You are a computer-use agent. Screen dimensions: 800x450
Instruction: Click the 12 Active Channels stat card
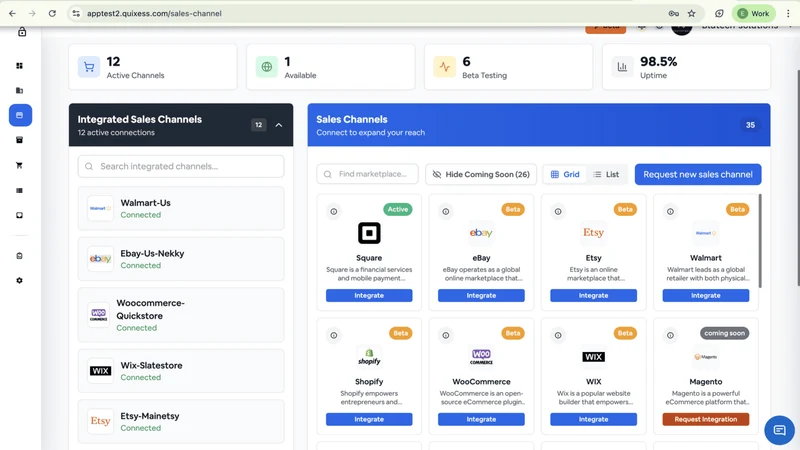click(x=153, y=67)
